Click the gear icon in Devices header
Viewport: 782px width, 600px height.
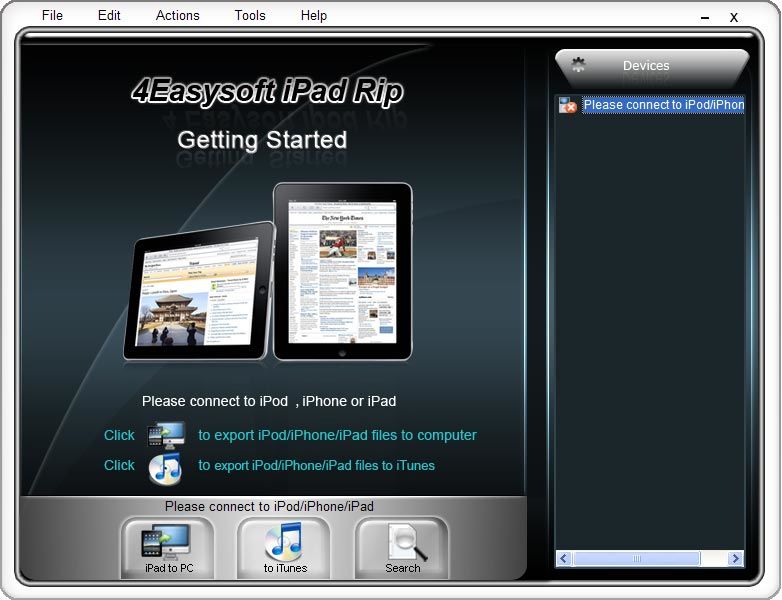pos(578,65)
